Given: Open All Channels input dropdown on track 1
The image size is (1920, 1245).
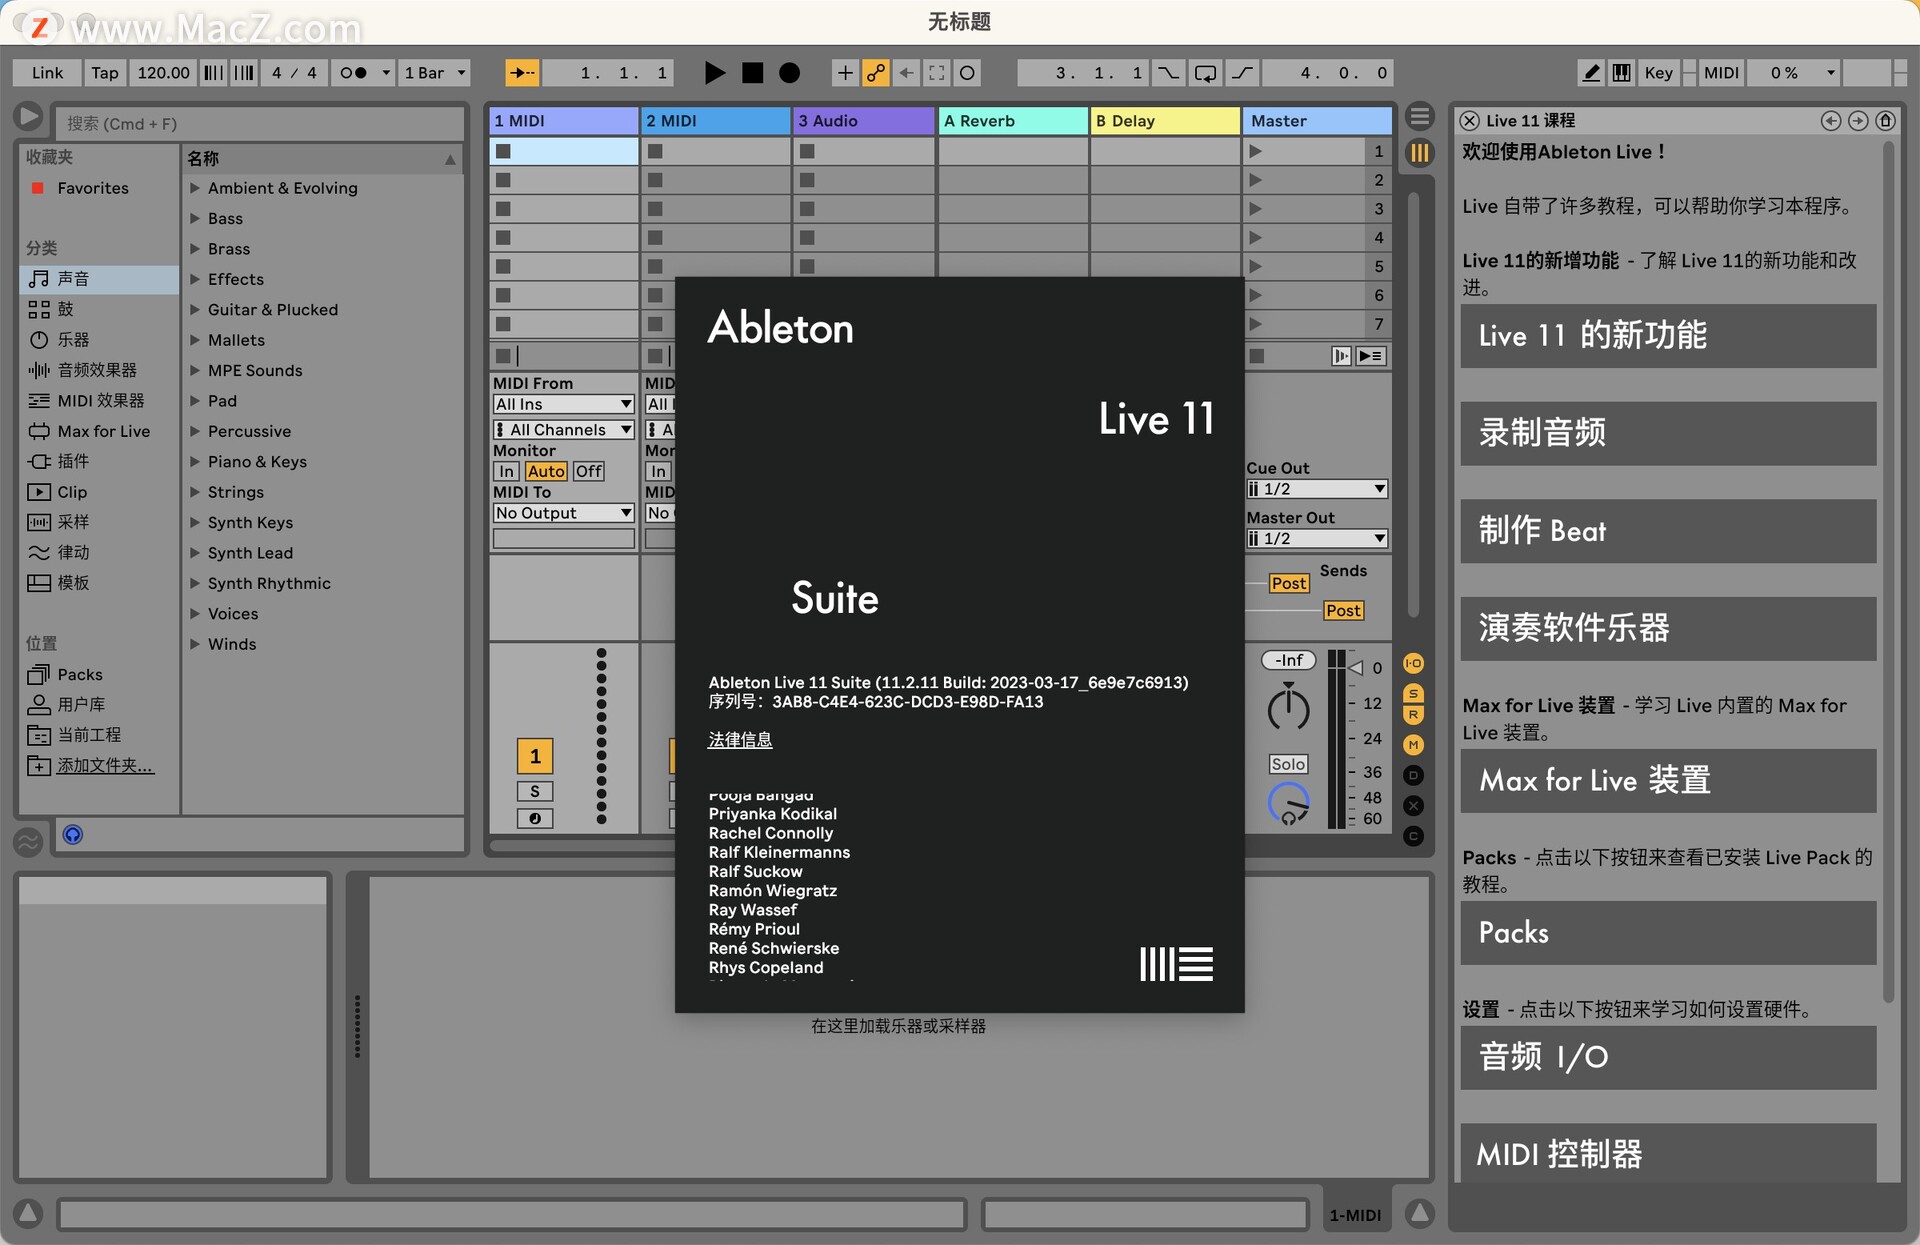Looking at the screenshot, I should [564, 430].
